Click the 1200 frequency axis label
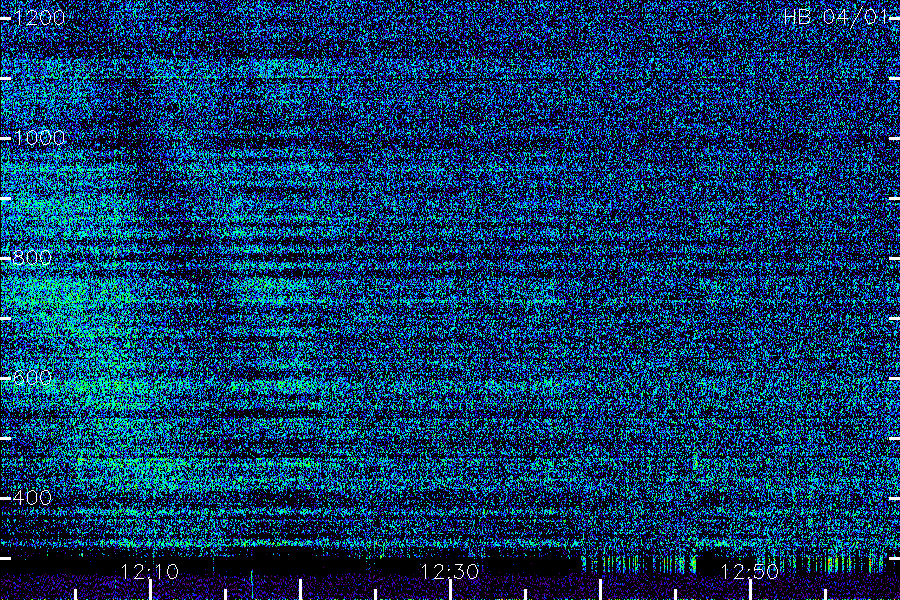The height and width of the screenshot is (600, 900). (39, 18)
